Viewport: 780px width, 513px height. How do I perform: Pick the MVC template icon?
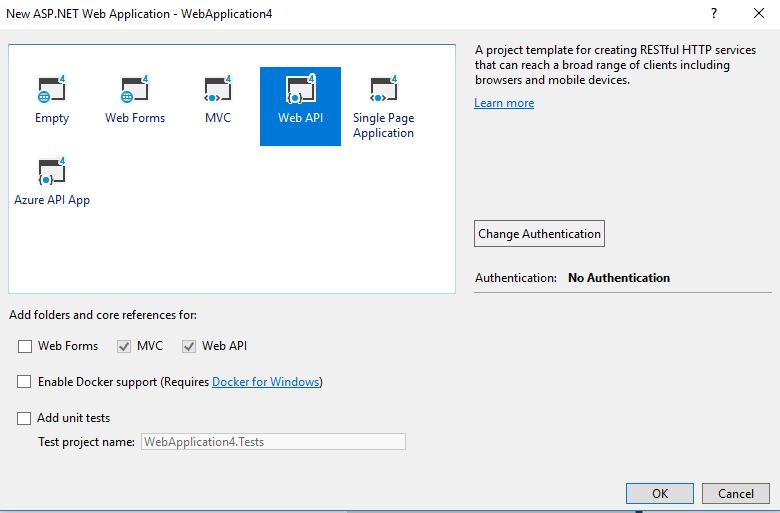(218, 90)
